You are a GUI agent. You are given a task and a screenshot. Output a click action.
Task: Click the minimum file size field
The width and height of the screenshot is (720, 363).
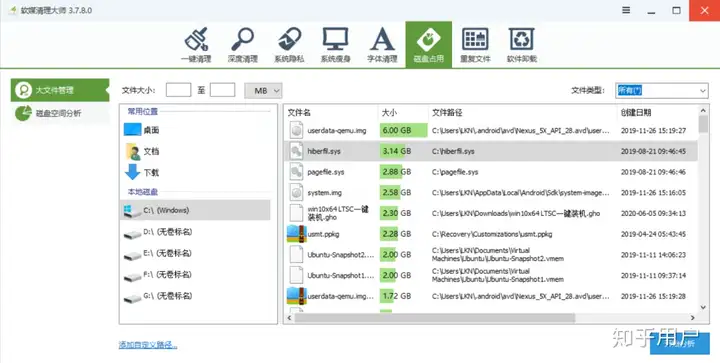[x=178, y=90]
